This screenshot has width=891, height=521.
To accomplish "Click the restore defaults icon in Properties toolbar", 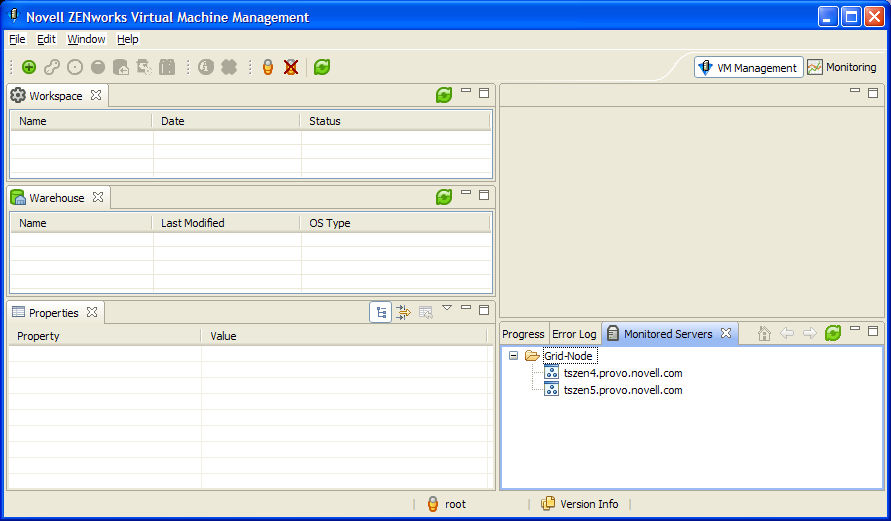I will tap(426, 312).
